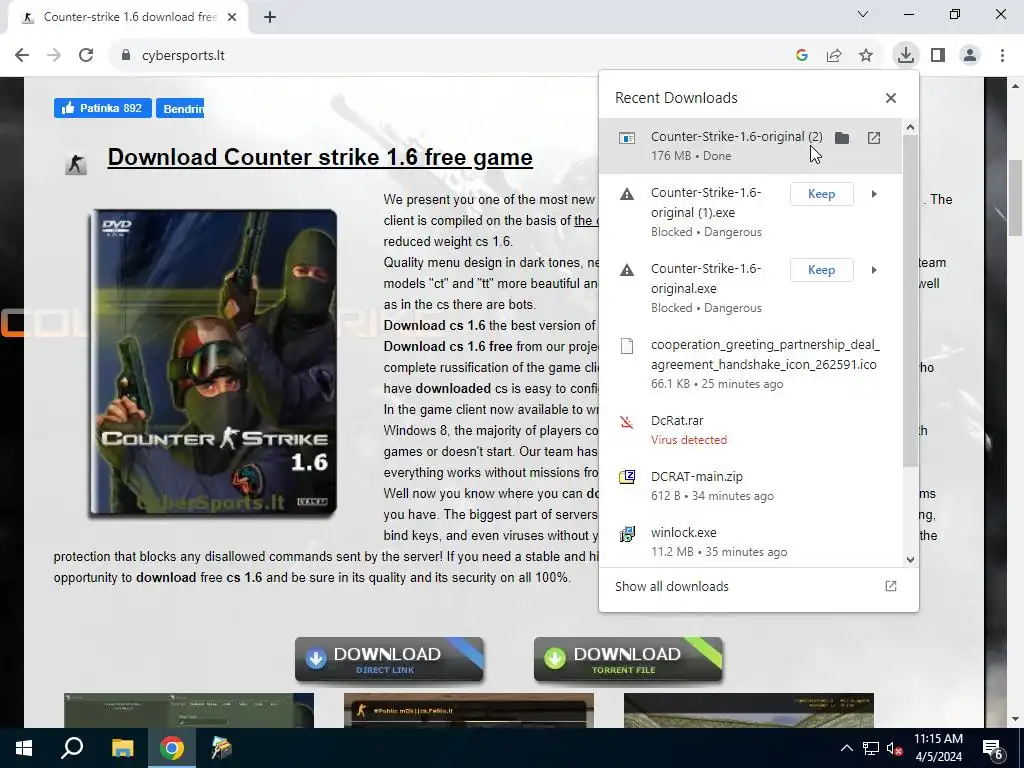Click the third game screenshot thumbnail
This screenshot has width=1024, height=768.
click(748, 711)
